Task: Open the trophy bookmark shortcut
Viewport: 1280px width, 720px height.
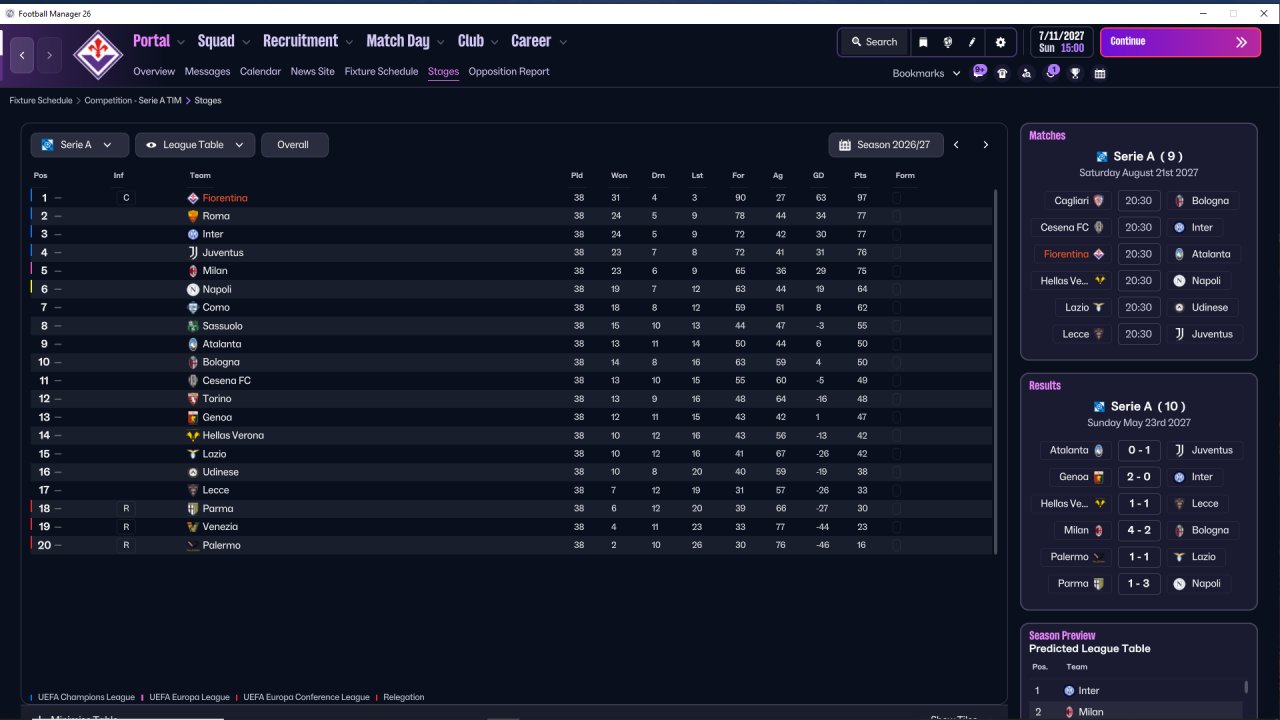Action: pyautogui.click(x=1075, y=73)
